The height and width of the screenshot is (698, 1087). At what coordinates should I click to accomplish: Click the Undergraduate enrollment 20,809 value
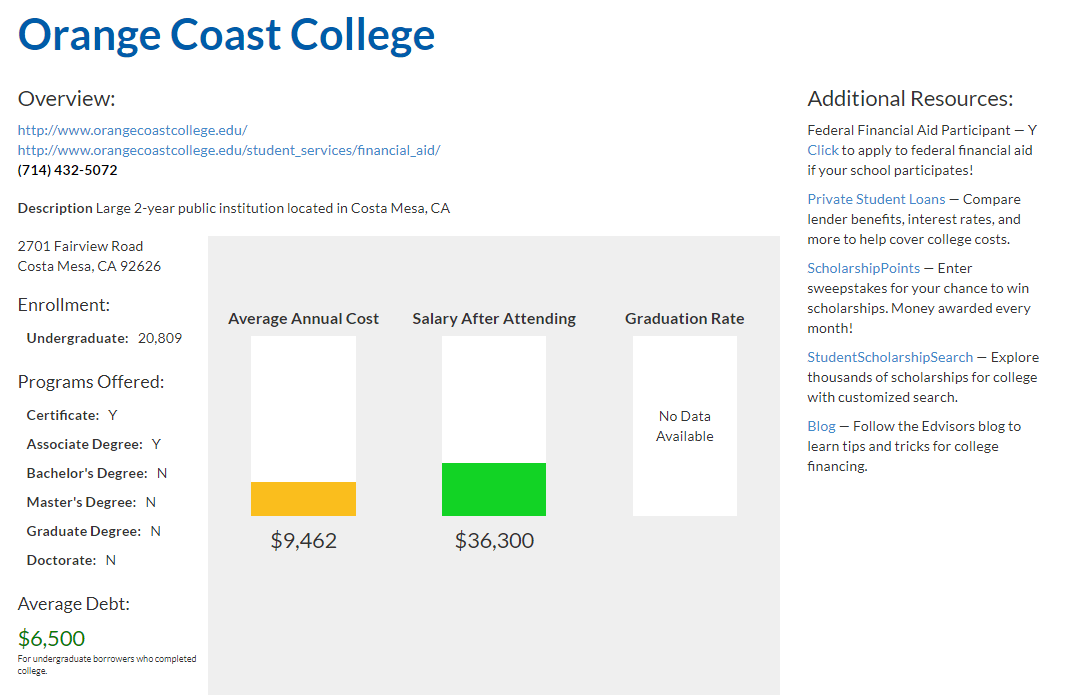(x=160, y=338)
